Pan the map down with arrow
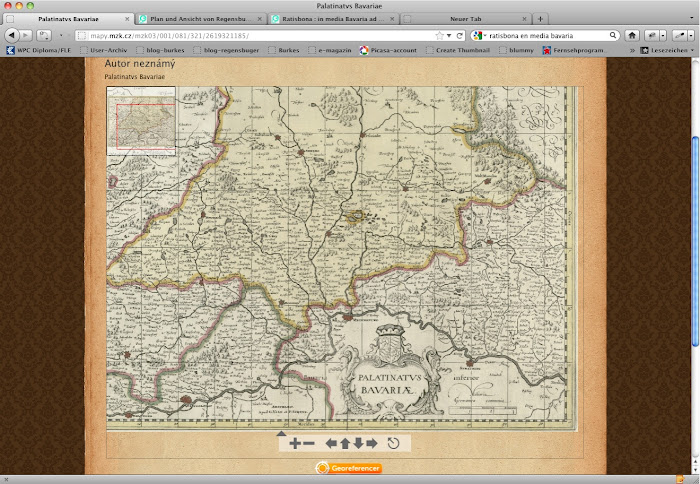Image resolution: width=700 pixels, height=484 pixels. [x=358, y=443]
